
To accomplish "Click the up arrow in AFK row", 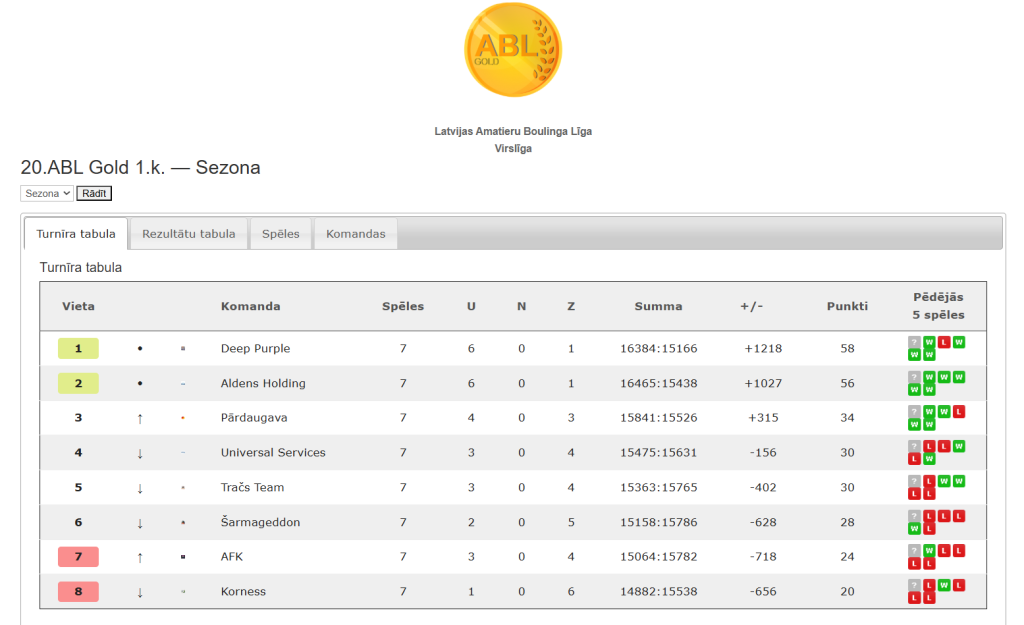I will point(140,557).
